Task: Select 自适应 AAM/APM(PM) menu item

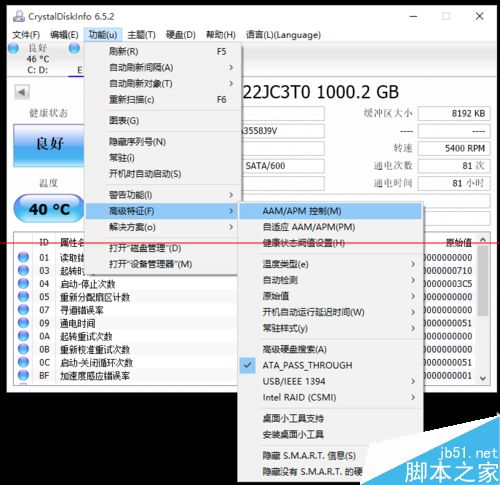Action: [x=330, y=227]
